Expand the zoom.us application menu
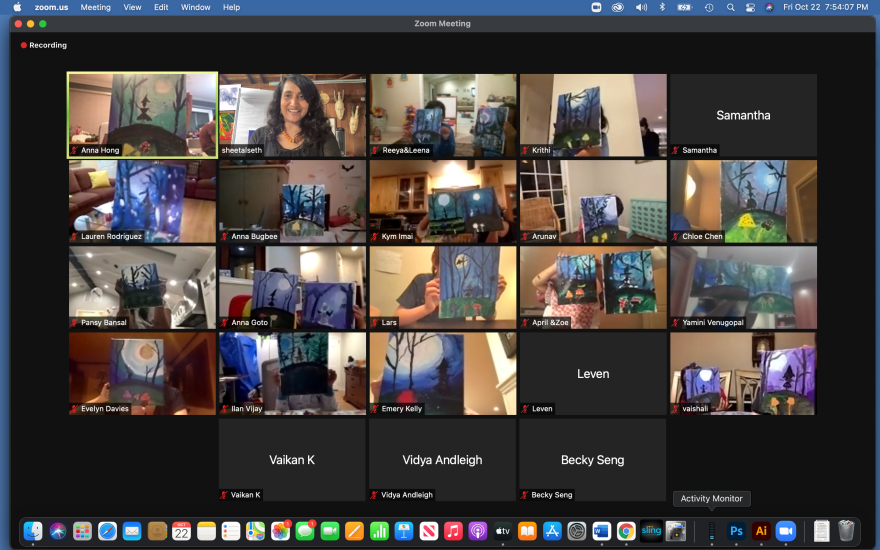Screen dimensions: 880x550 point(51,7)
